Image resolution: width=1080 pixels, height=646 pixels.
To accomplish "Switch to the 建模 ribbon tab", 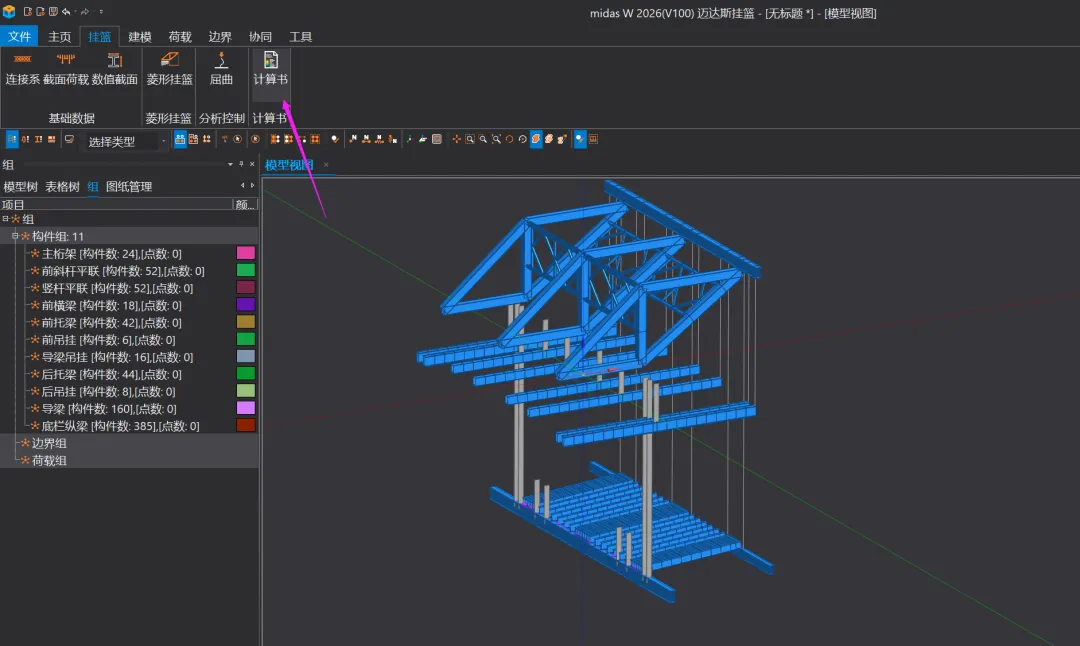I will click(139, 37).
